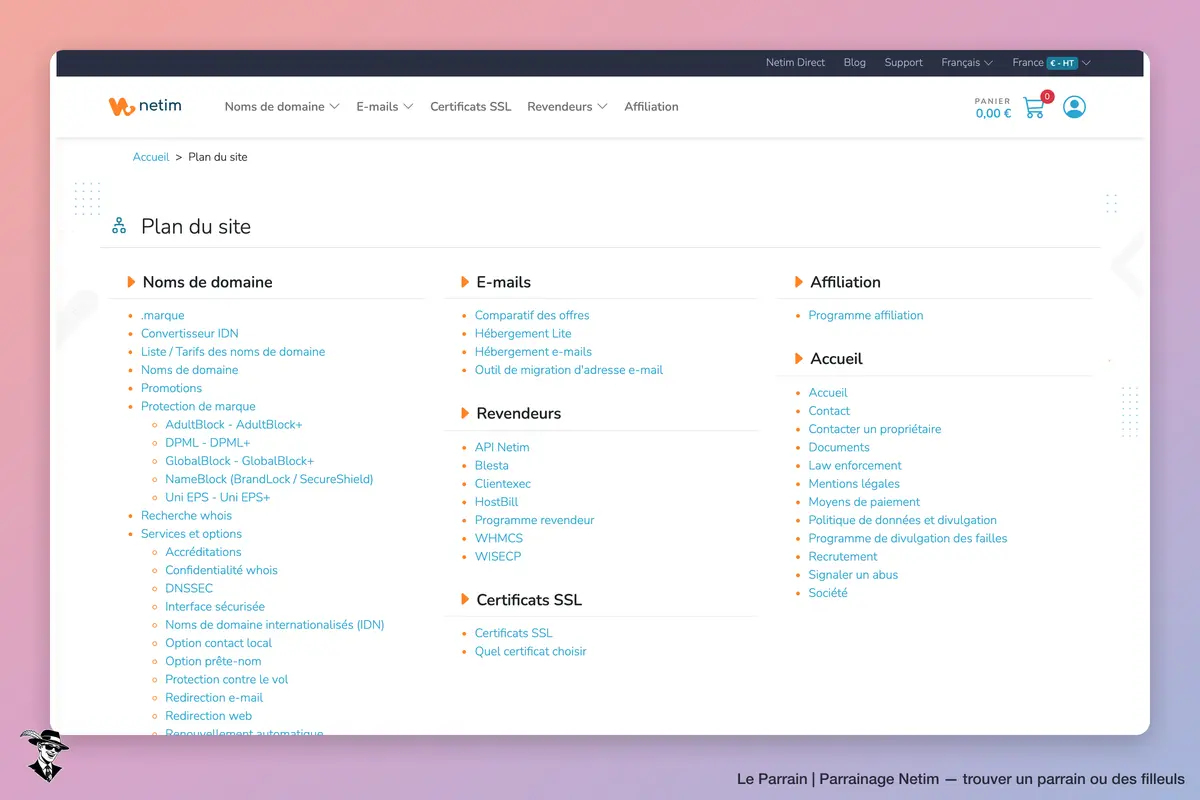
Task: Click the orange arrow beside Noms de domaine heading
Action: click(131, 282)
